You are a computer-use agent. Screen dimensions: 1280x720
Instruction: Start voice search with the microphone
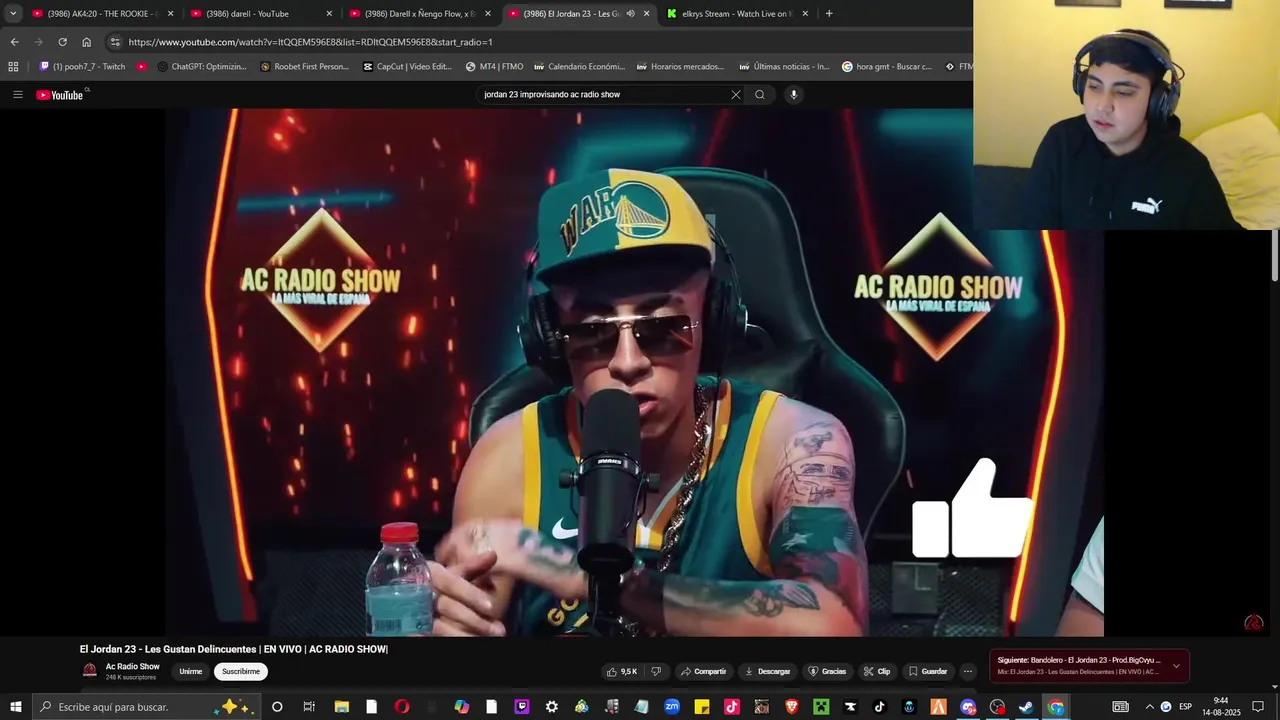click(x=794, y=95)
